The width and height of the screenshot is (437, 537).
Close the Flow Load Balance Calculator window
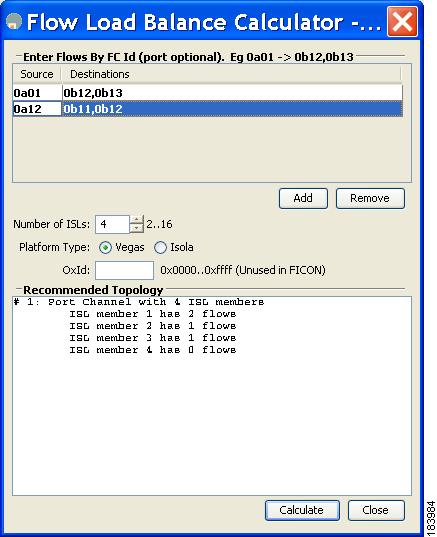pyautogui.click(x=402, y=22)
